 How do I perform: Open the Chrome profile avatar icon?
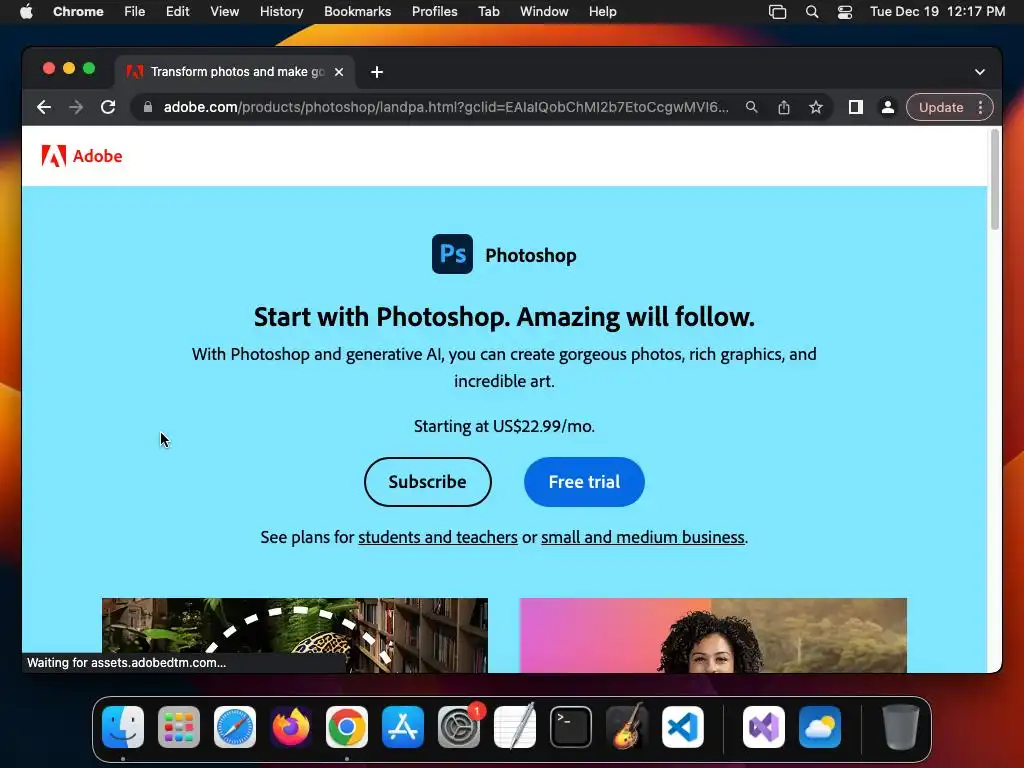point(888,107)
